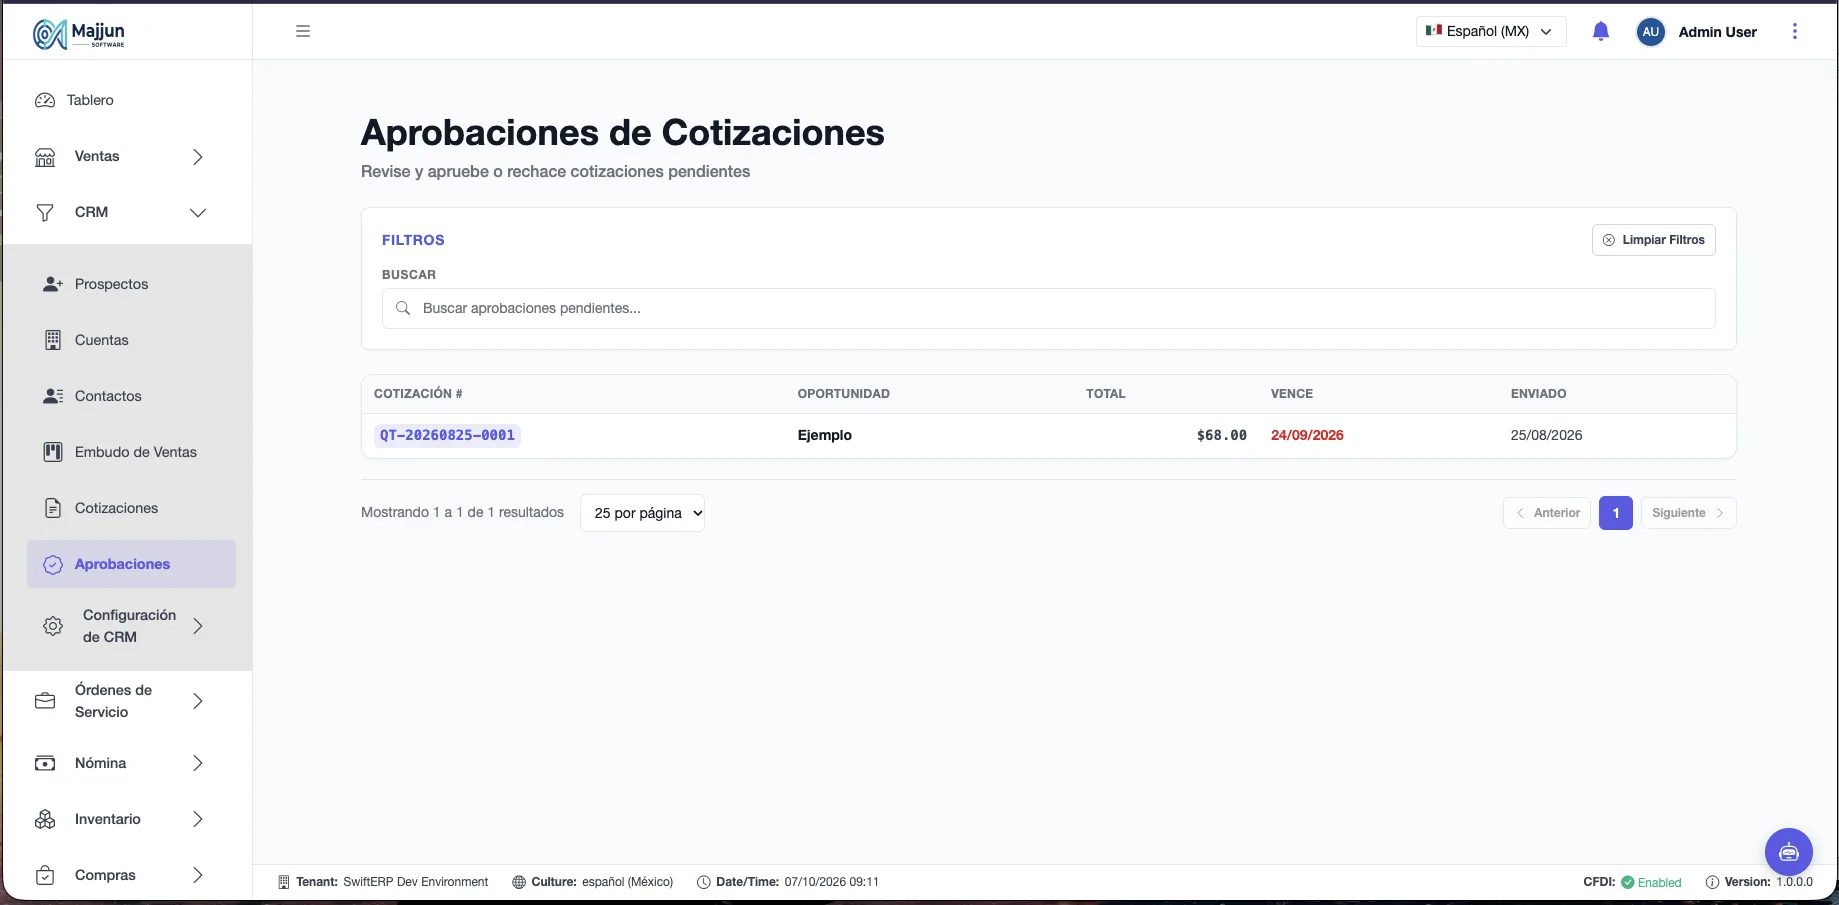Open the notifications bell icon

(x=1600, y=31)
